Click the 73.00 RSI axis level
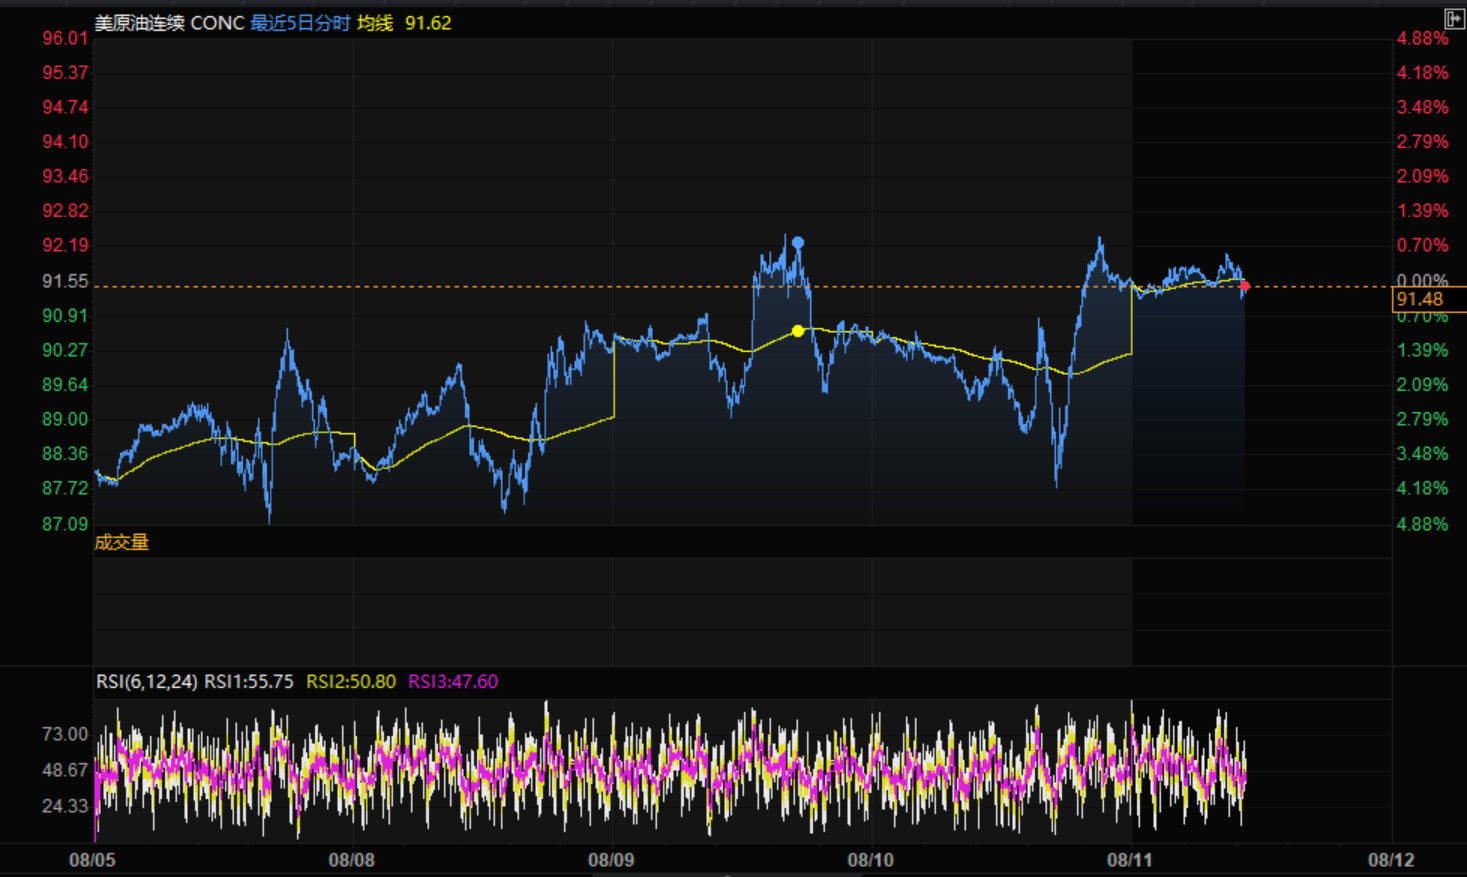The image size is (1467, 877). click(x=65, y=734)
